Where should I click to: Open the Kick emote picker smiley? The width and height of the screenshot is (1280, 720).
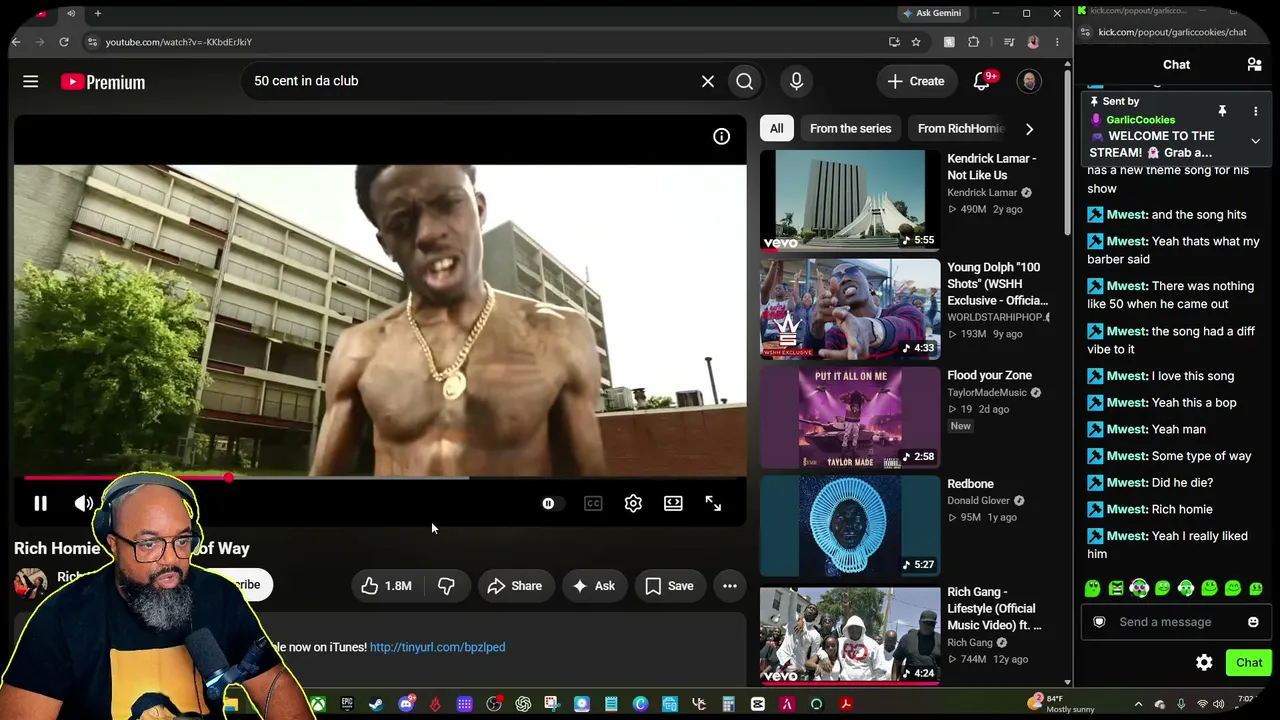(x=1253, y=622)
